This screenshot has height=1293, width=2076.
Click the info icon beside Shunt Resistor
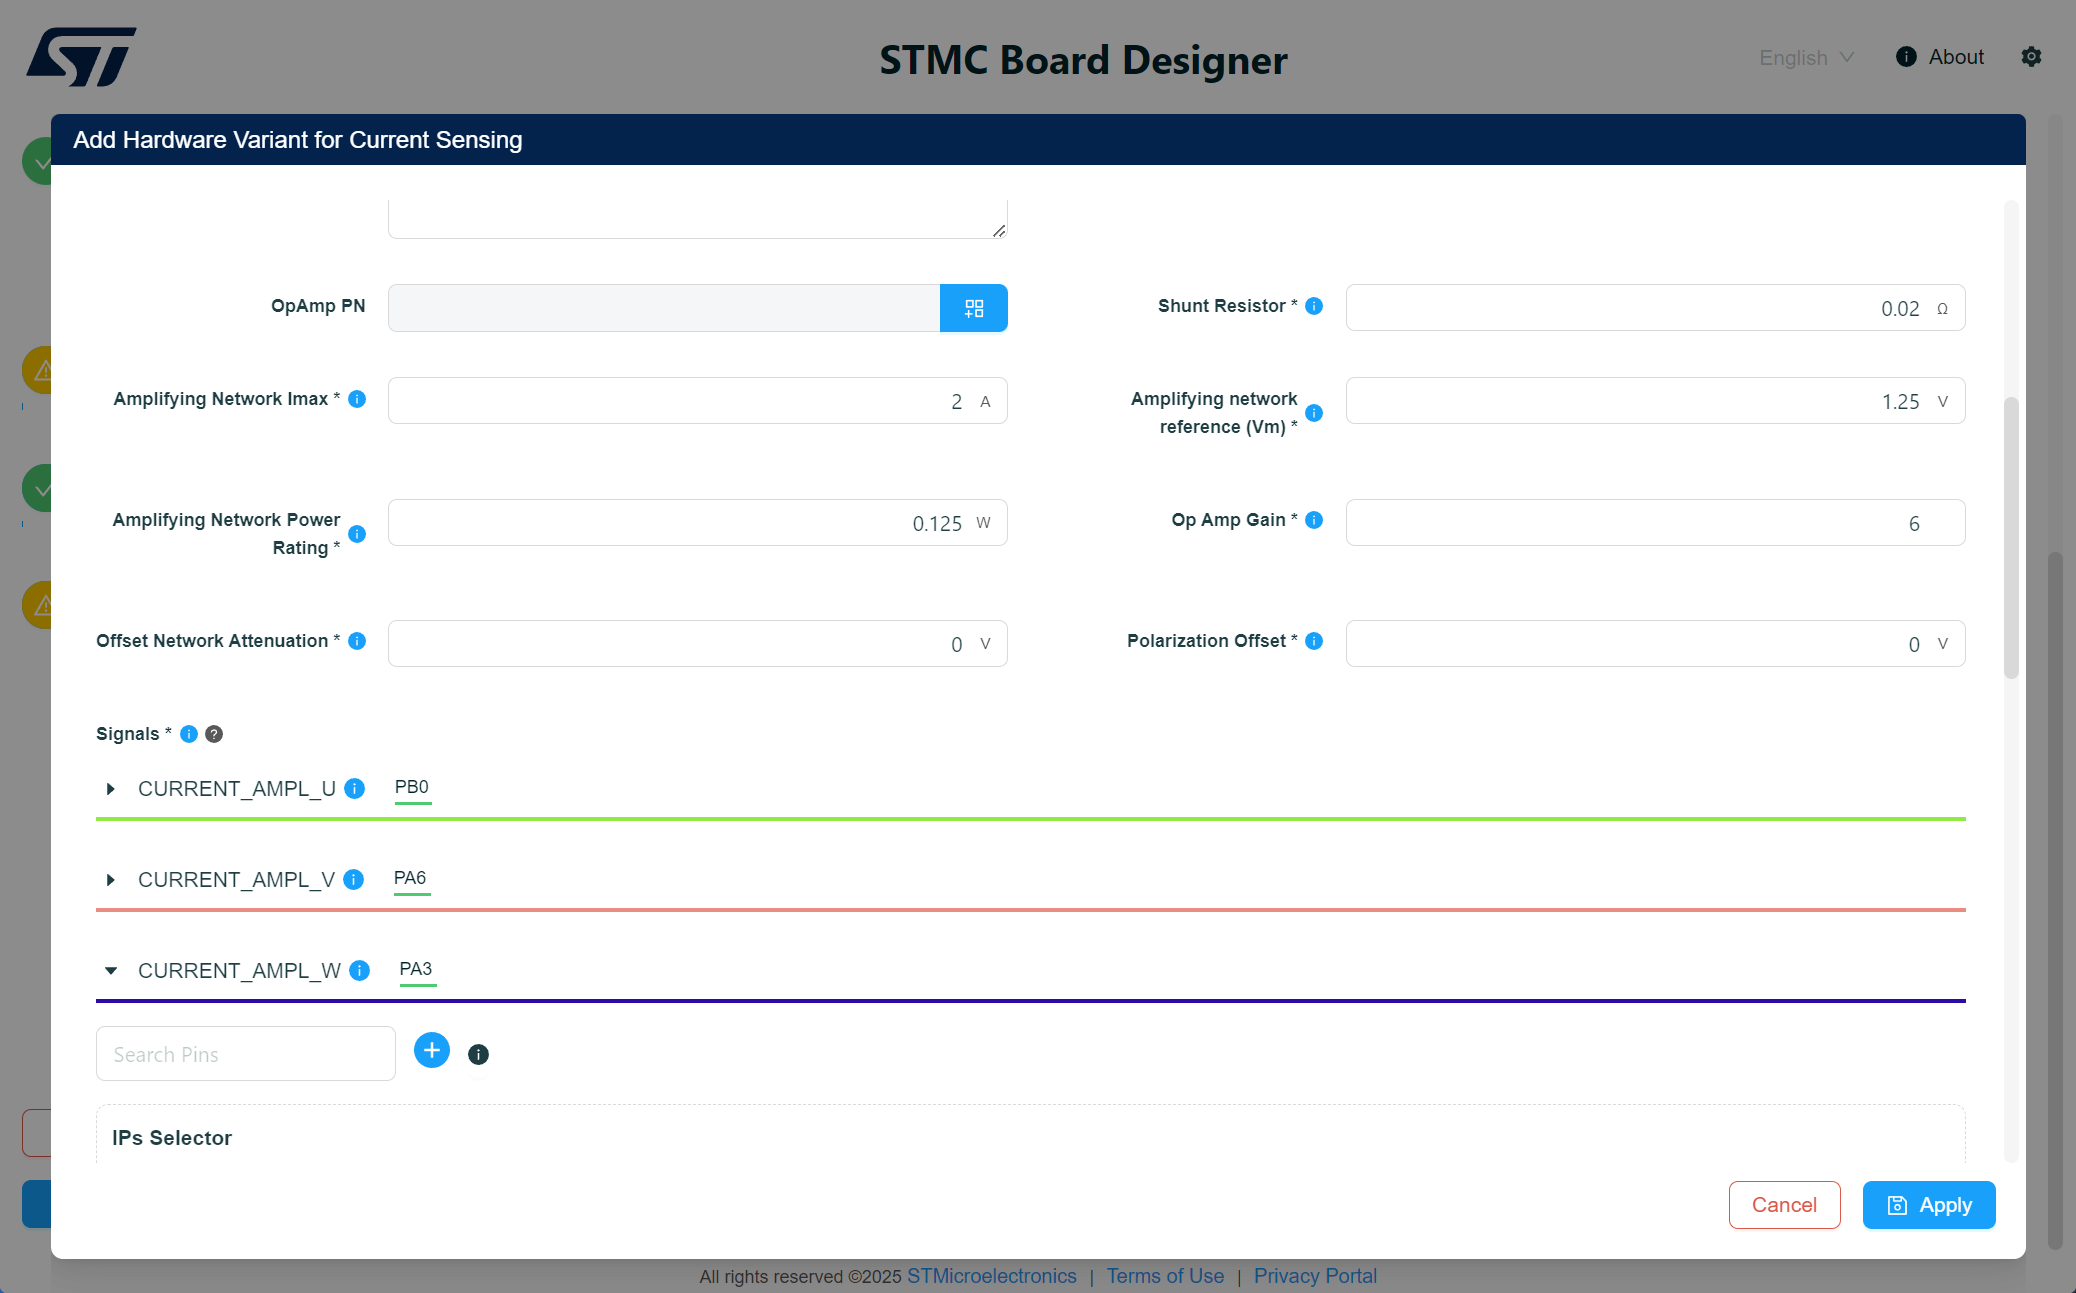pyautogui.click(x=1313, y=306)
